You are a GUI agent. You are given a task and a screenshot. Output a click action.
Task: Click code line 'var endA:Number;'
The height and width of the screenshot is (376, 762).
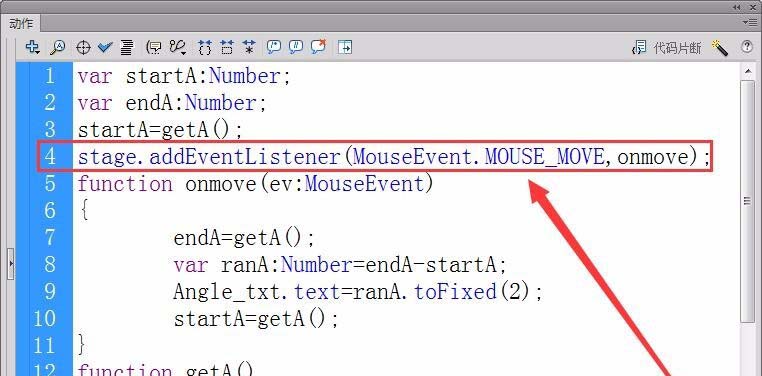click(172, 103)
